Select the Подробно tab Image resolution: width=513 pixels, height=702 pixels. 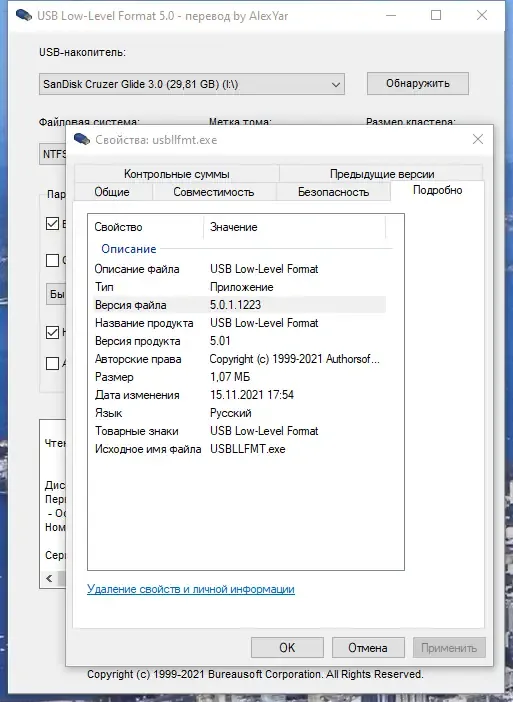[x=437, y=190]
